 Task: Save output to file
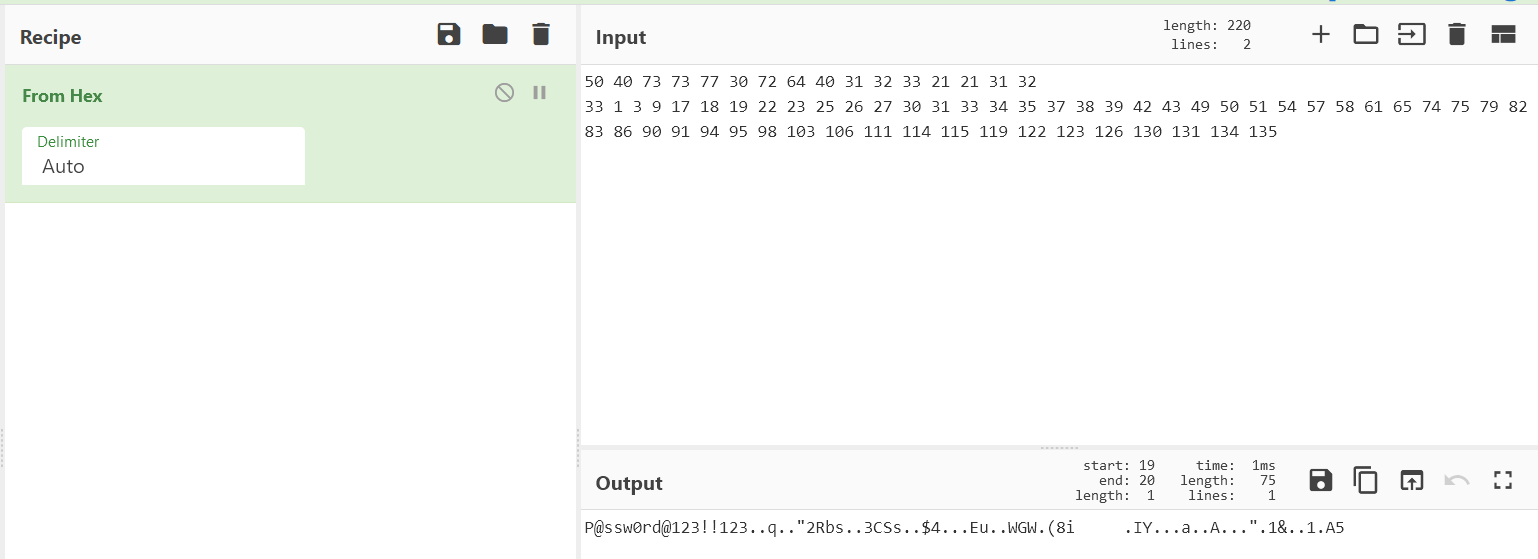pyautogui.click(x=1320, y=480)
